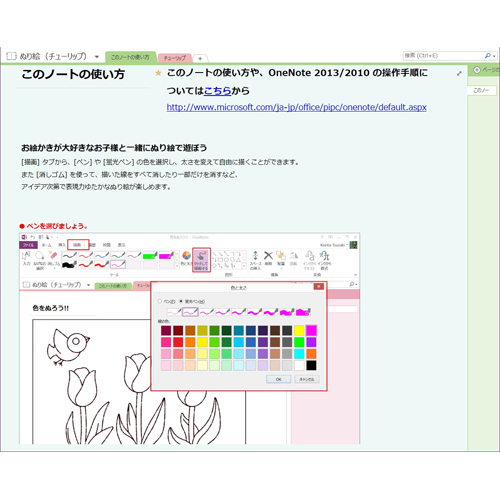Choose the thick black marker pen
Viewport: 500px width, 500px height.
coord(70,265)
